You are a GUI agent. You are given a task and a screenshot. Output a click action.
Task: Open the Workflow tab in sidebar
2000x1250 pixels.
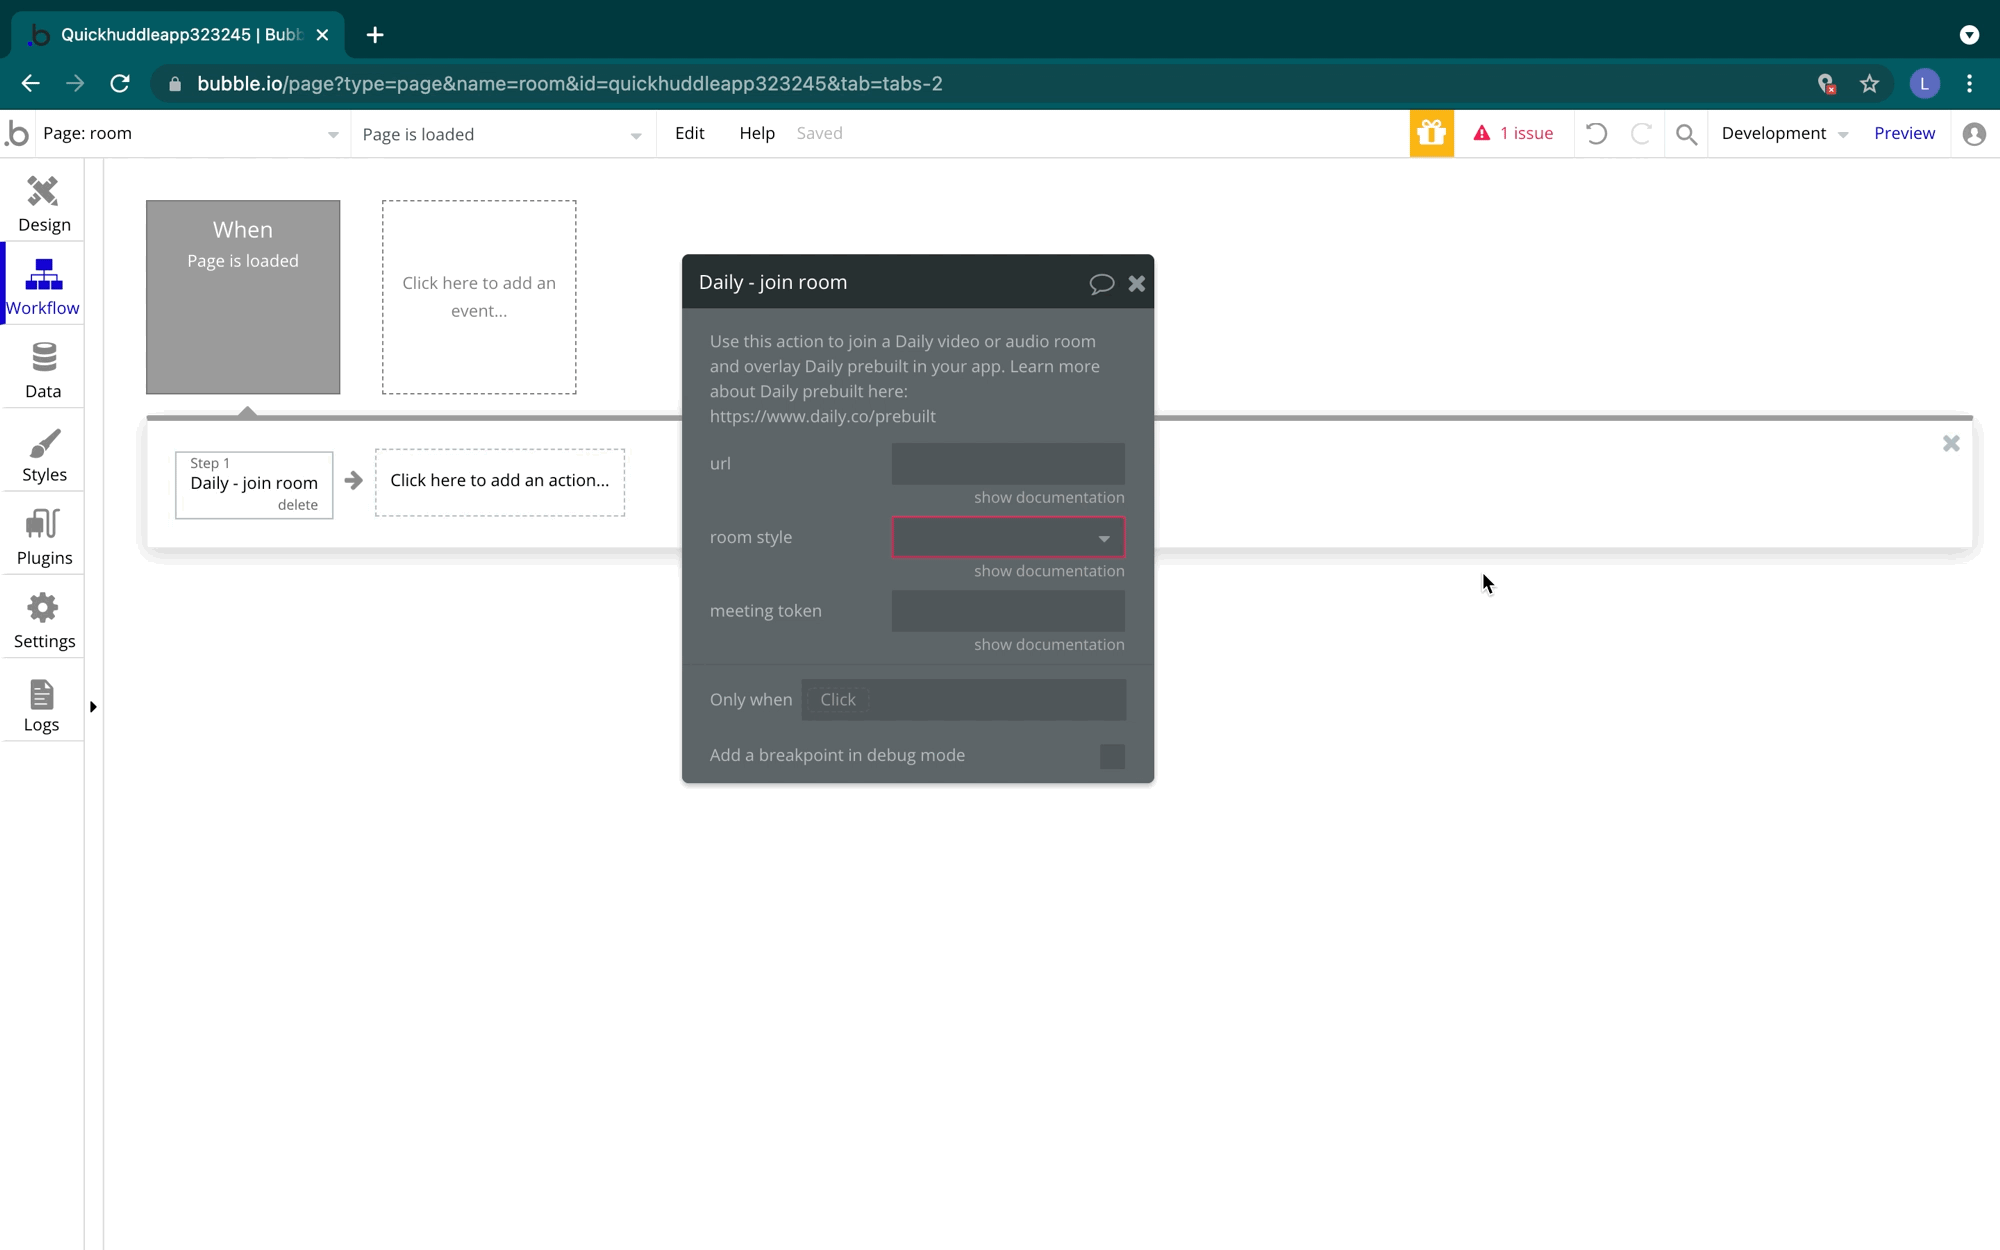click(43, 287)
